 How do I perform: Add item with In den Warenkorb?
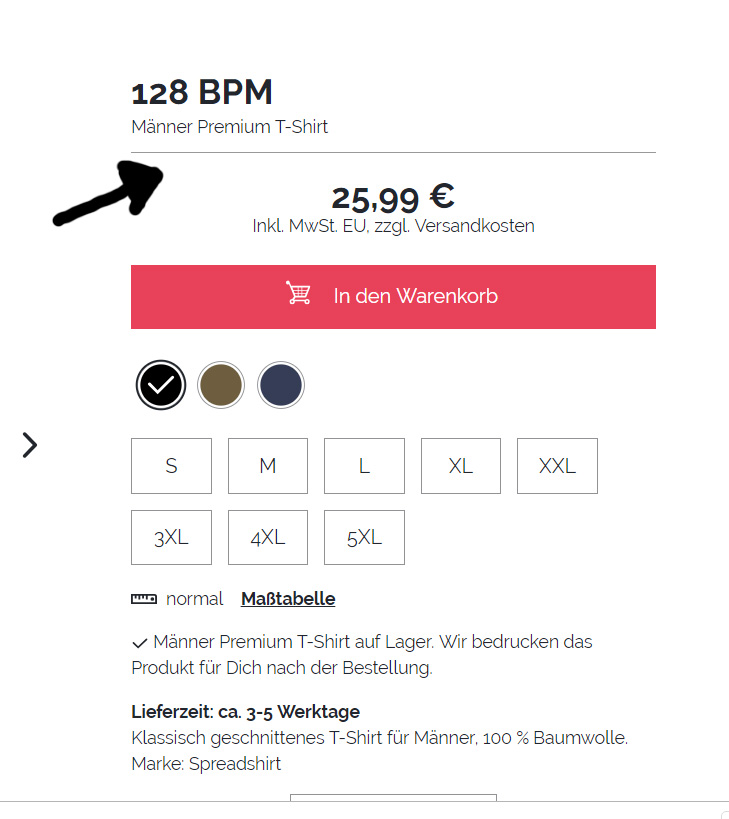click(415, 296)
